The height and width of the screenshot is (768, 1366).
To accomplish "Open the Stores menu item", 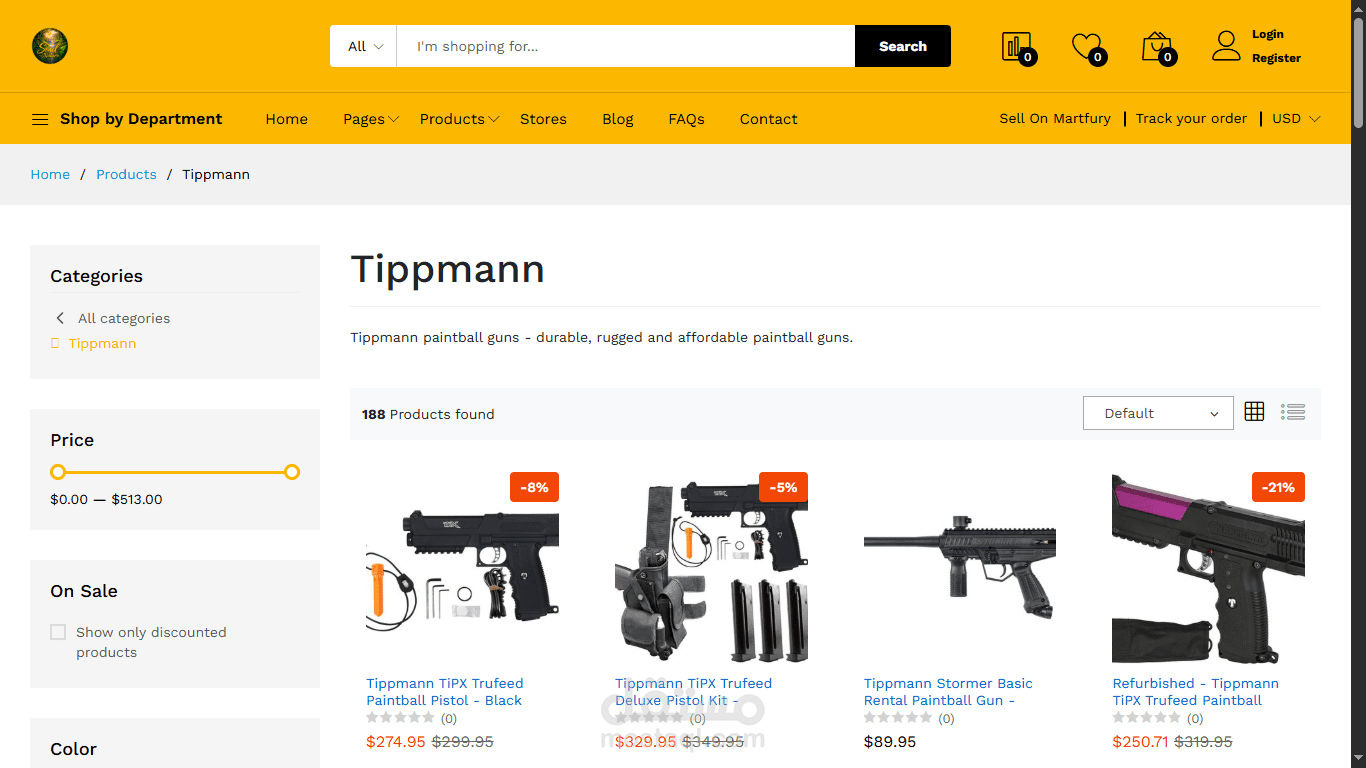I will tap(543, 119).
